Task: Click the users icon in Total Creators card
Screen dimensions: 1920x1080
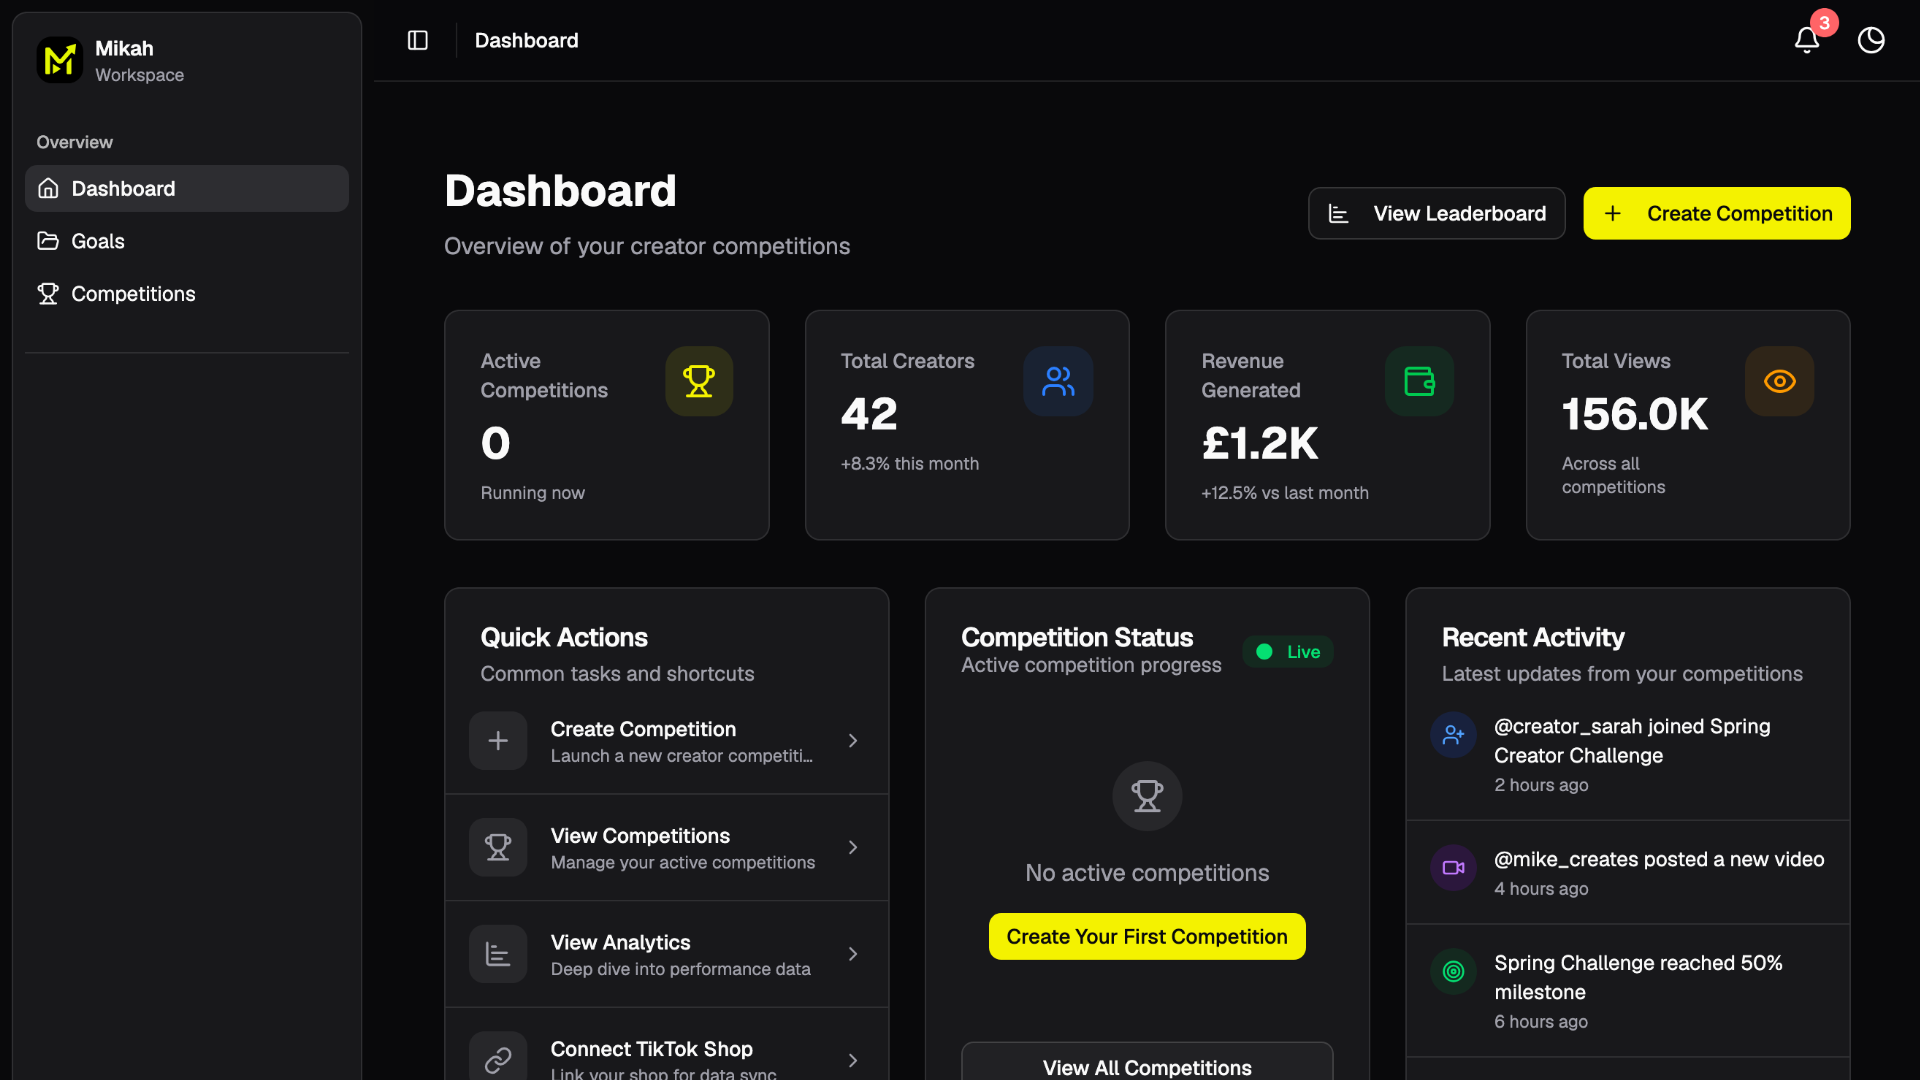Action: pos(1058,381)
